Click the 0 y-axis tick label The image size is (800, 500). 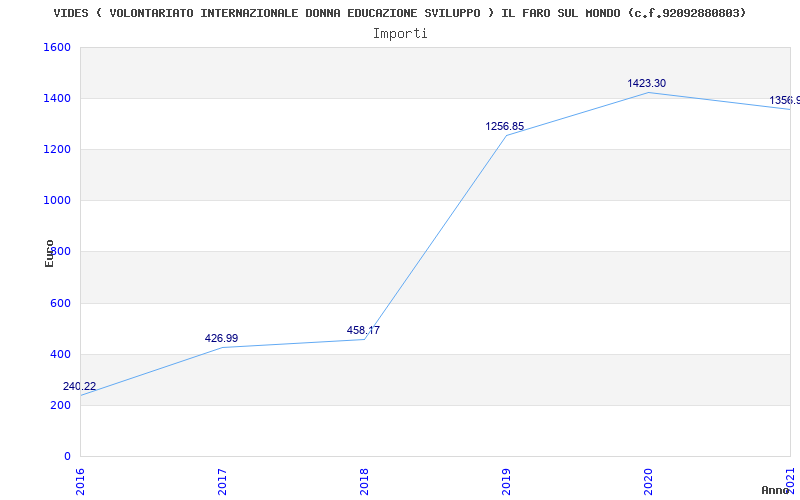click(67, 456)
